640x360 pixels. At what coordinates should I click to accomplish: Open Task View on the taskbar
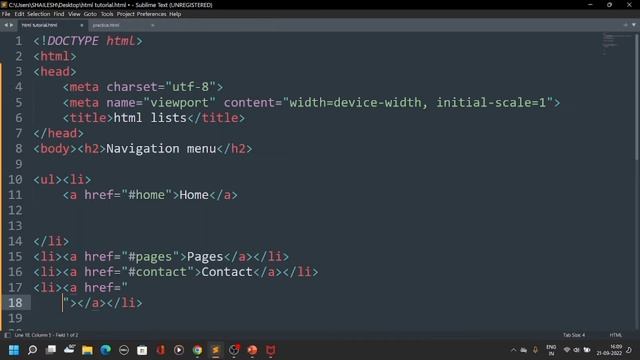pos(51,350)
